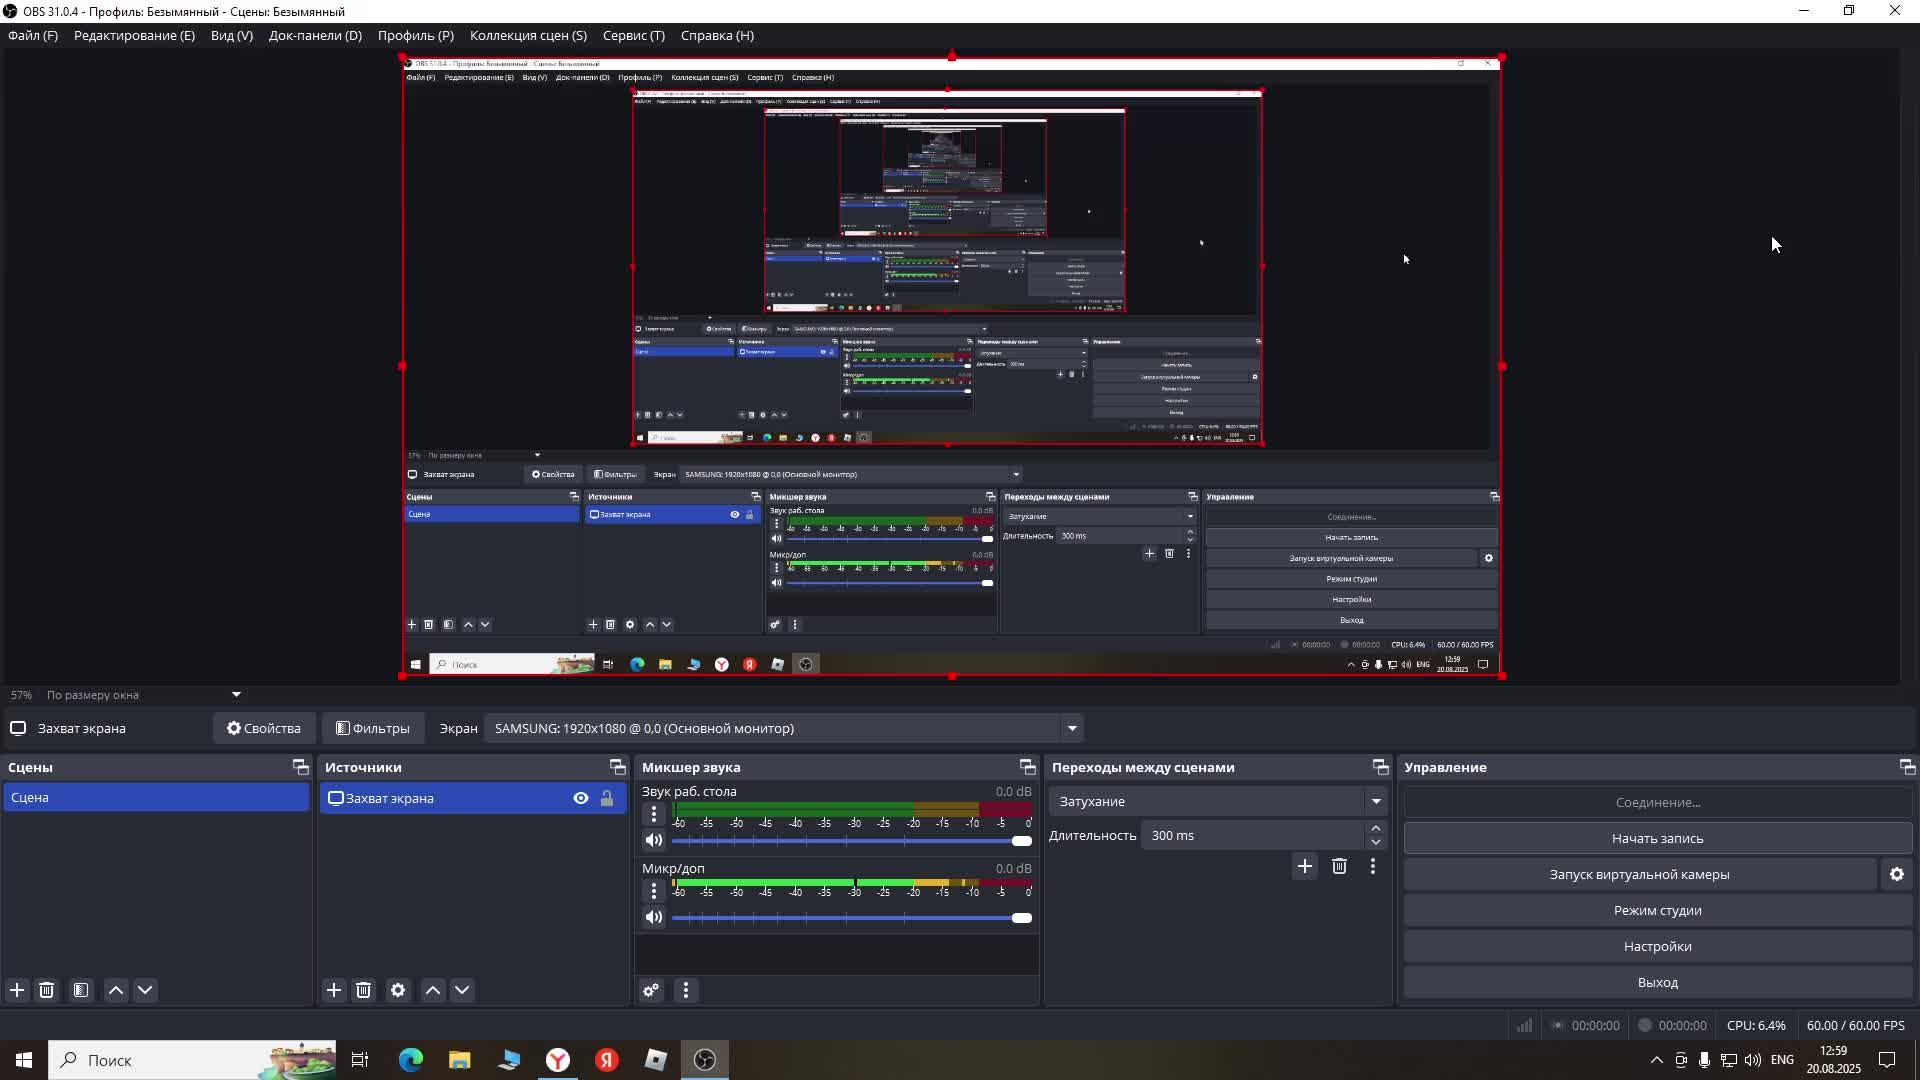Open source properties gear in Sources panel
This screenshot has width=1920, height=1080.
click(x=398, y=990)
